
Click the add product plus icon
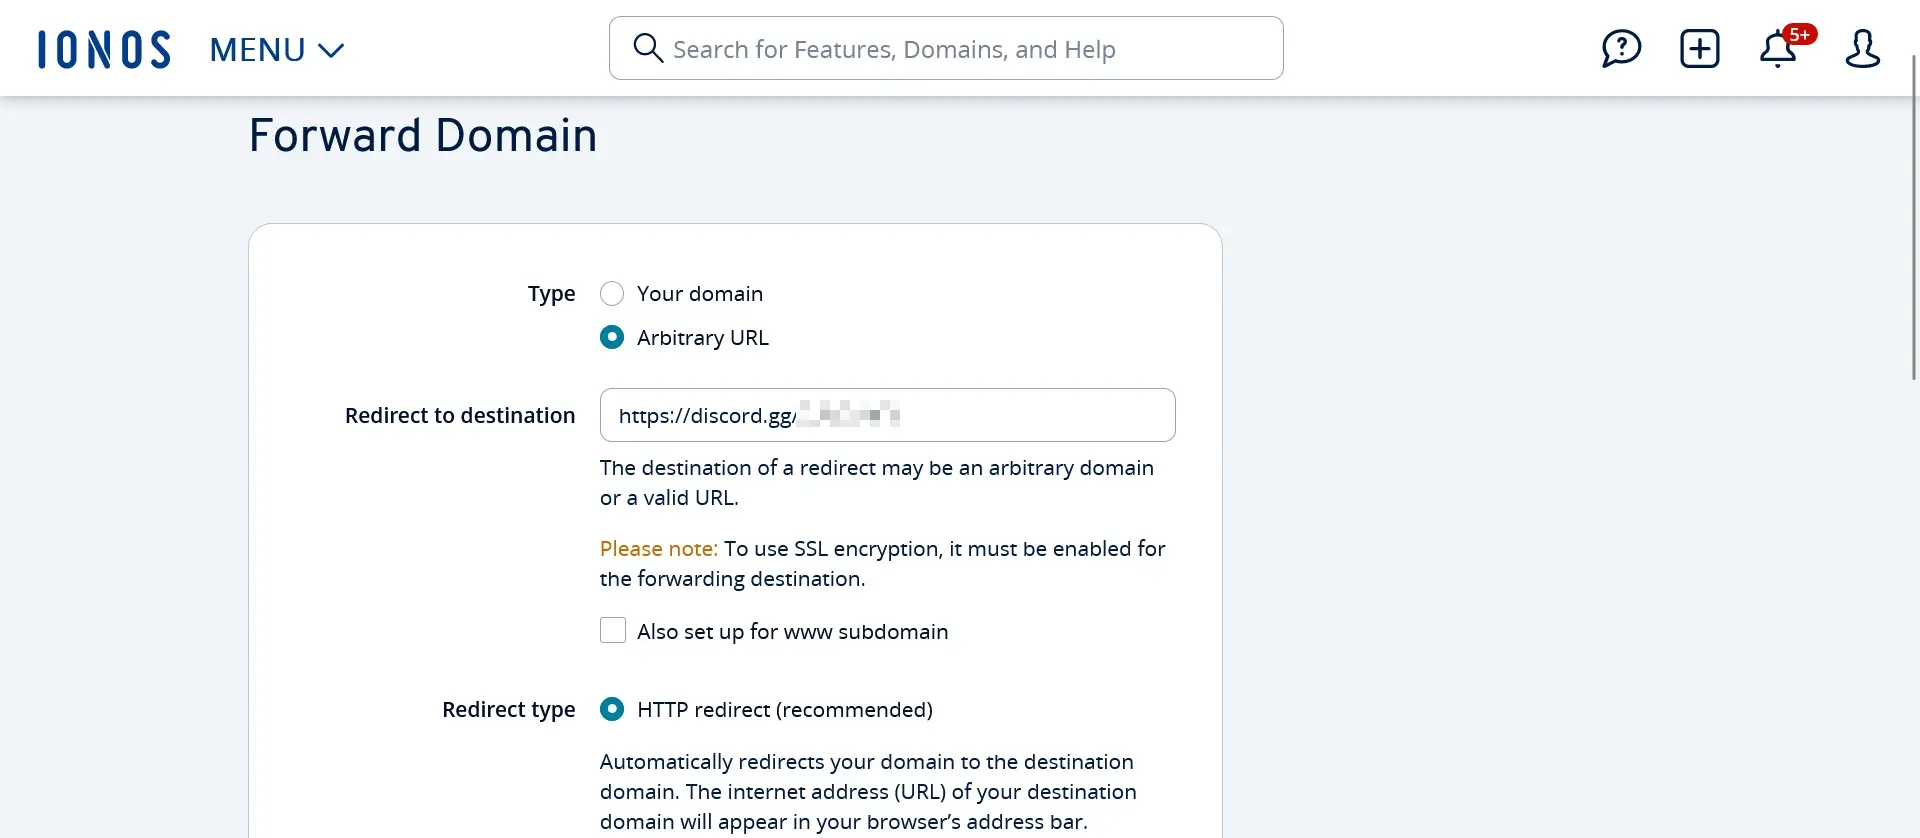tap(1700, 48)
